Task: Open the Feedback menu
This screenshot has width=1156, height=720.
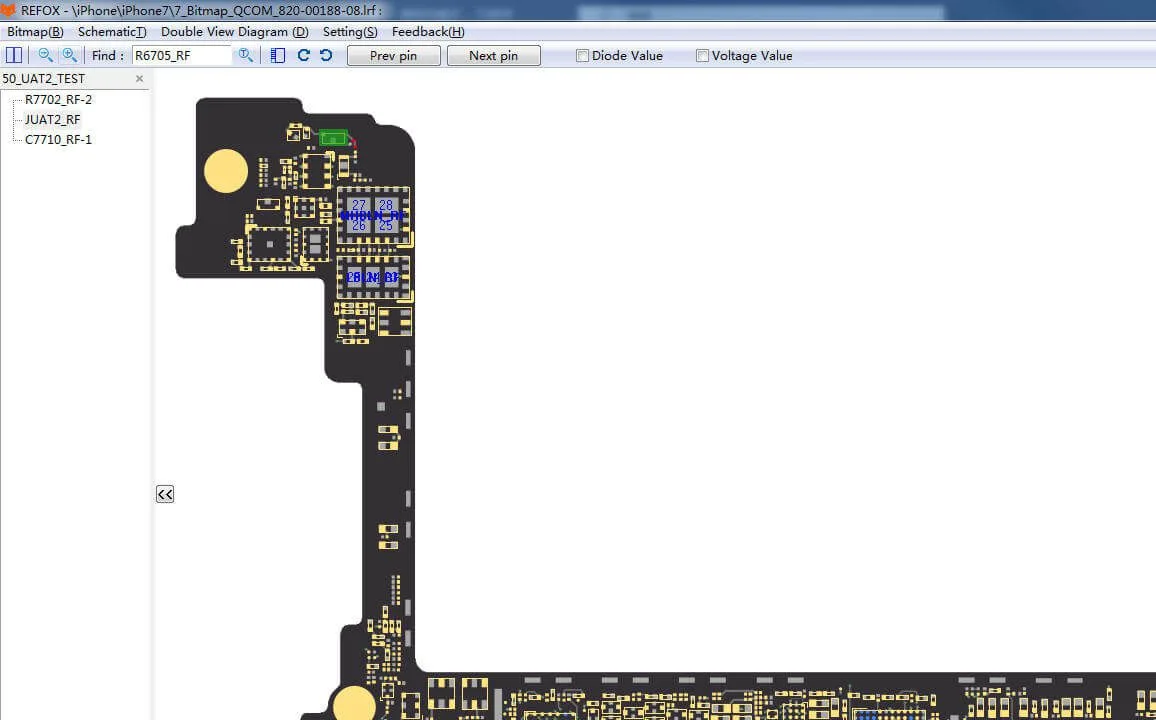Action: pyautogui.click(x=428, y=32)
